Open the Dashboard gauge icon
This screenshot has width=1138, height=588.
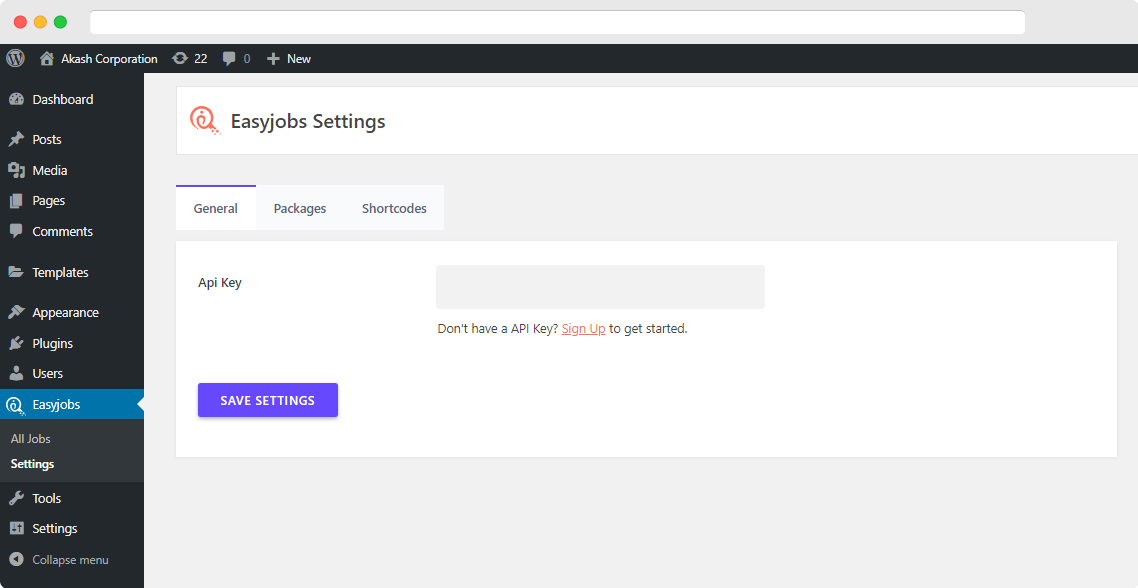(16, 99)
